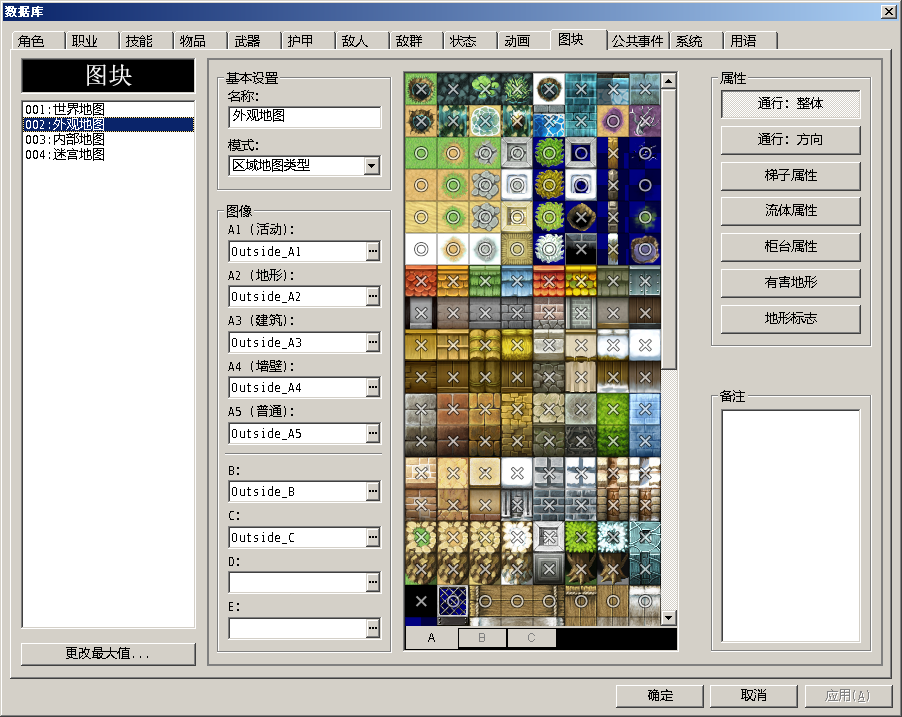Open the browse button for Outside_A4
This screenshot has width=902, height=717.
(373, 387)
